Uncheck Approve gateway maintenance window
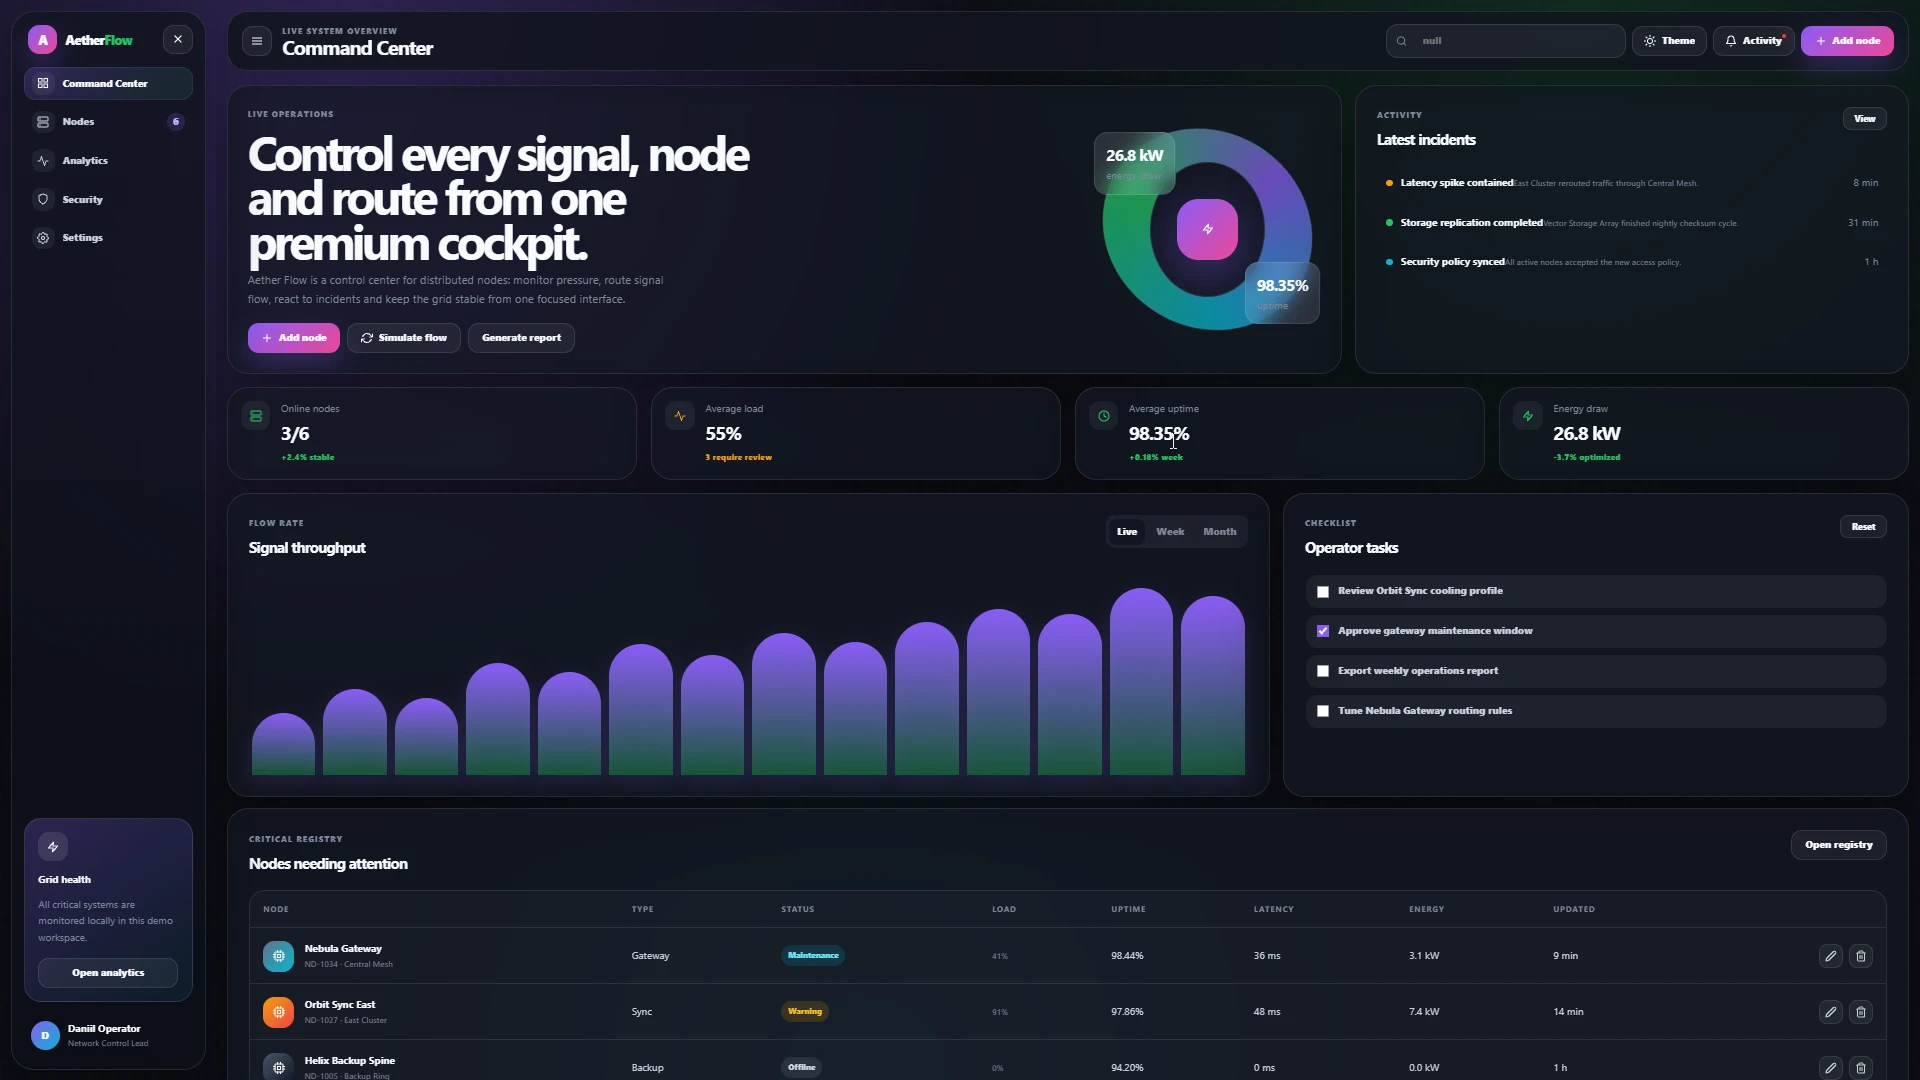This screenshot has width=1920, height=1080. (x=1323, y=631)
